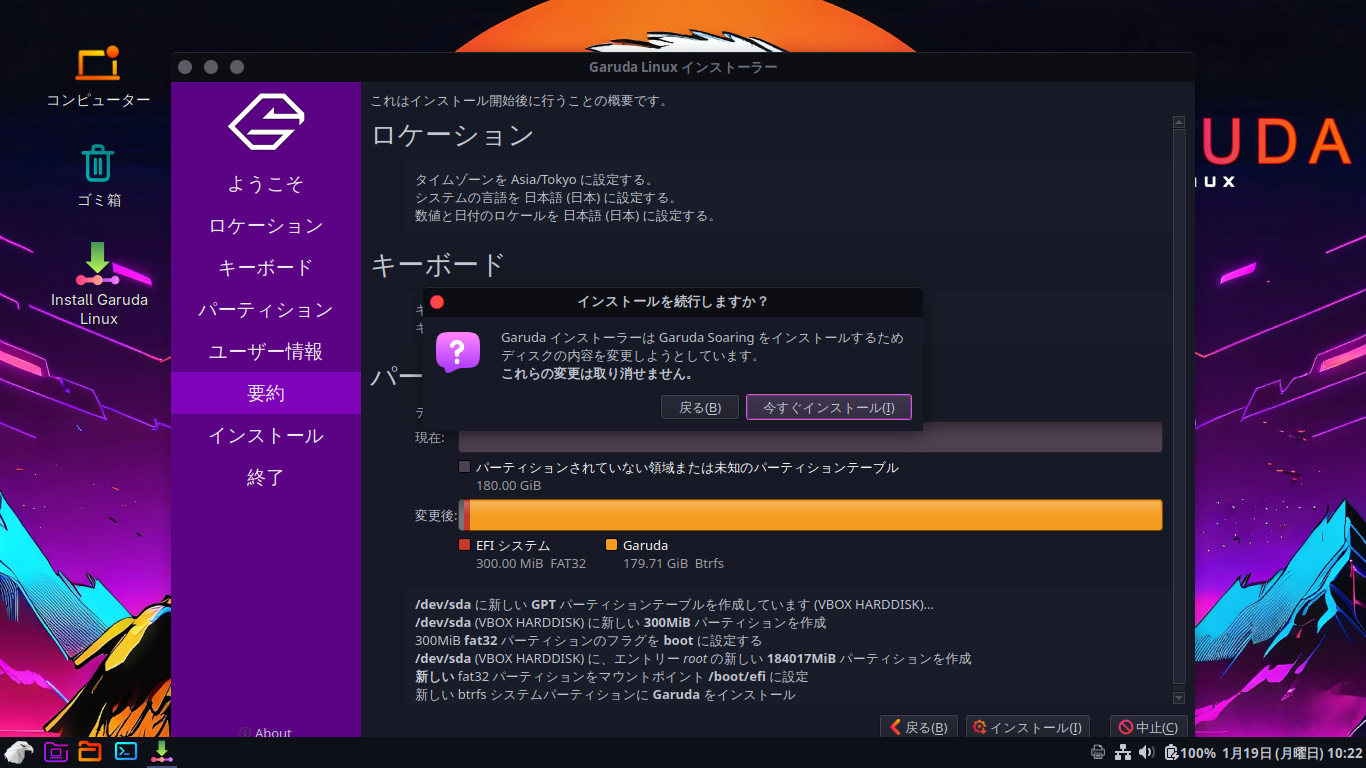Click the タイムゾーンを Asia/Tokyo に設定する line
The height and width of the screenshot is (768, 1366).
[534, 180]
